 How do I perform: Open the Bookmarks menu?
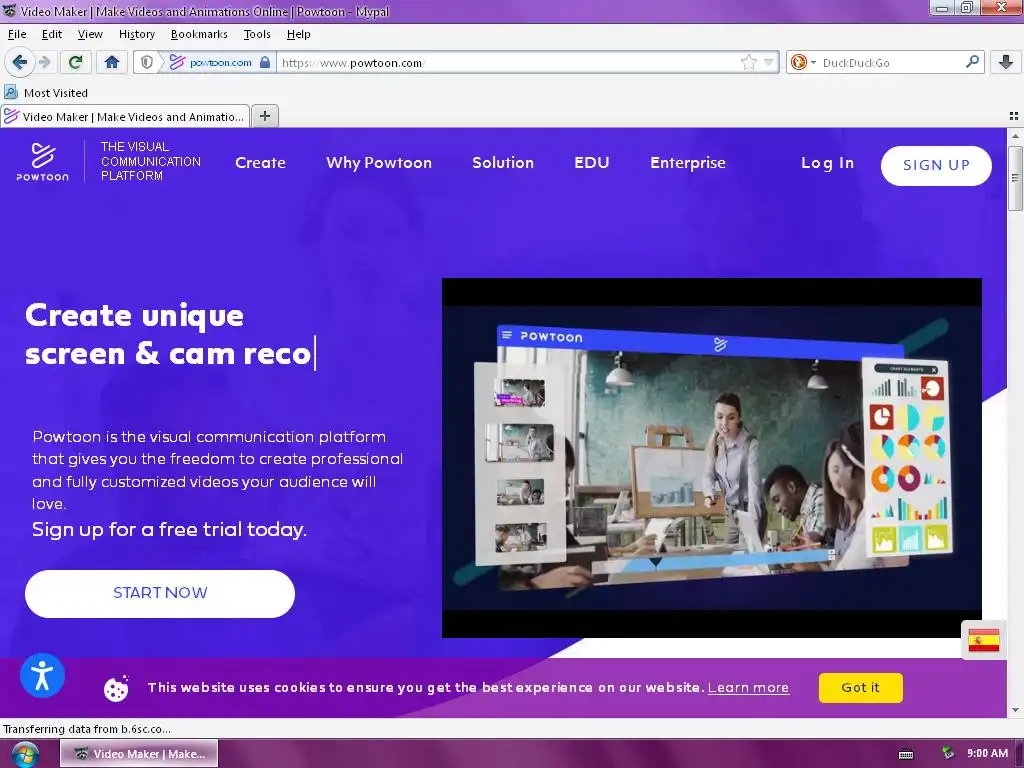point(199,34)
